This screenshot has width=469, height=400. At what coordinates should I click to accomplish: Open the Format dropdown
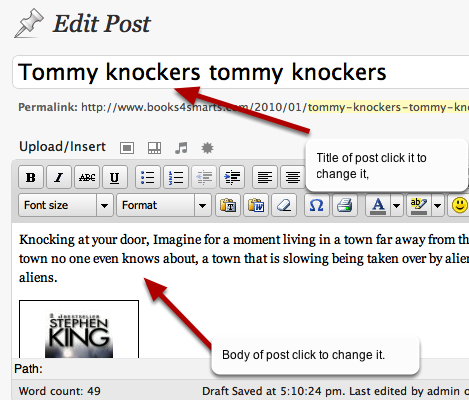(164, 205)
